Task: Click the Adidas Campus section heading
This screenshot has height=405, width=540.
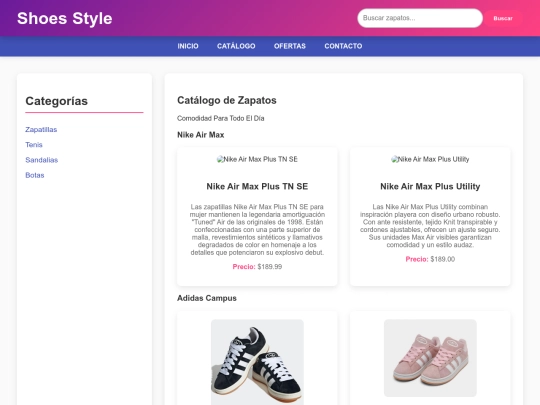Action: click(x=207, y=298)
